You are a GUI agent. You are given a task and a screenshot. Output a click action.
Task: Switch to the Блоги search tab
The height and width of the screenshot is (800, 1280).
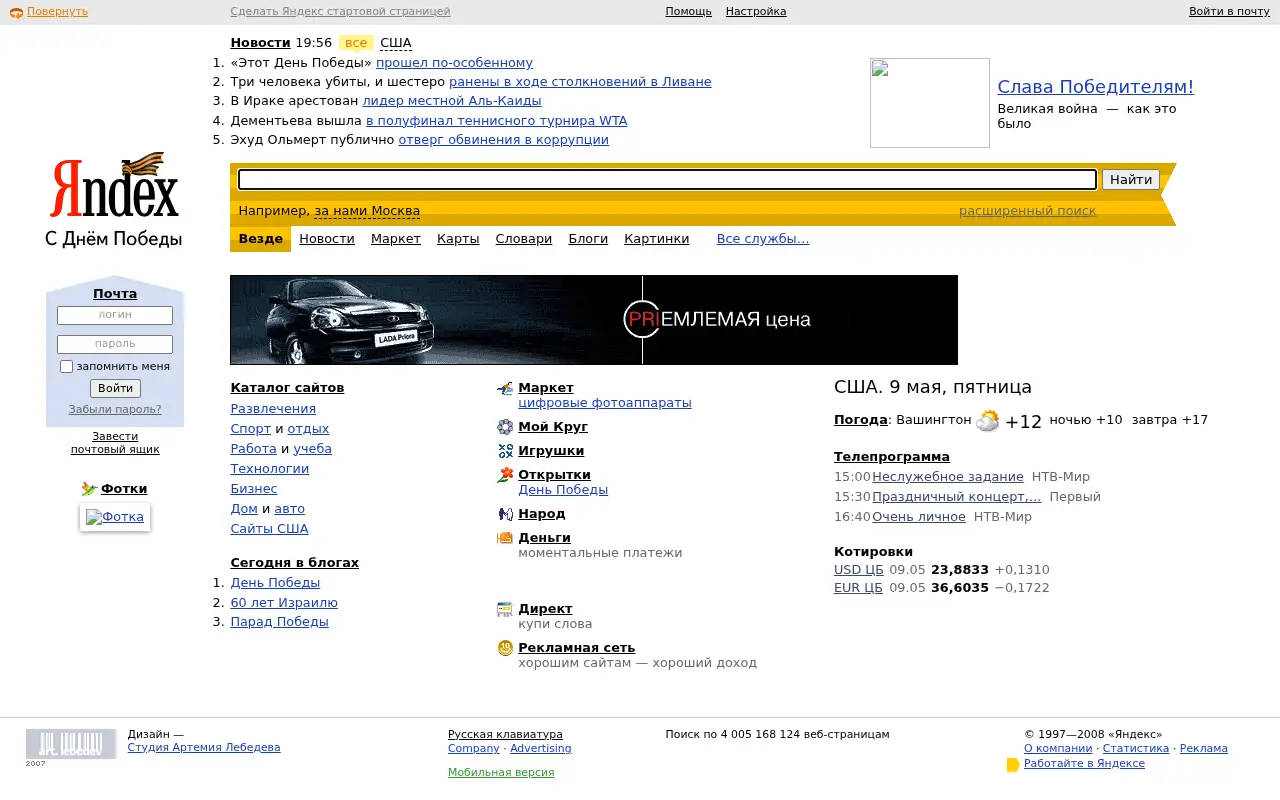[x=588, y=239]
